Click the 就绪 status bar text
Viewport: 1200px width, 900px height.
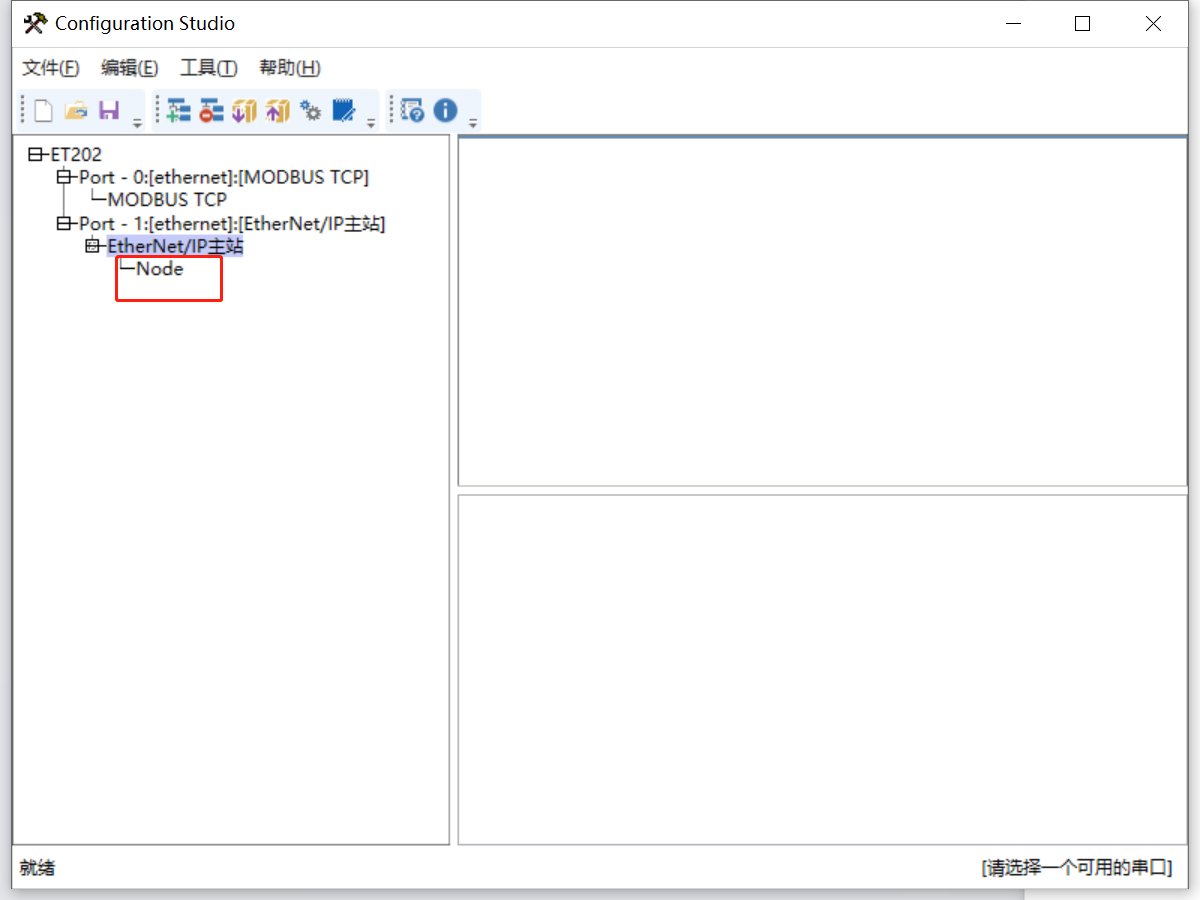click(x=37, y=868)
